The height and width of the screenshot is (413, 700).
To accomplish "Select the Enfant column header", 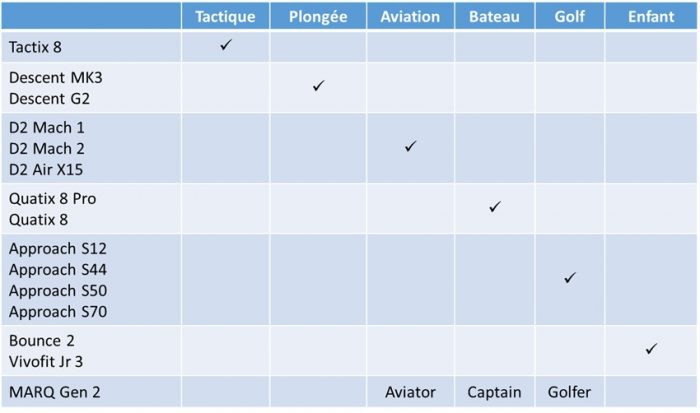I will tap(651, 16).
